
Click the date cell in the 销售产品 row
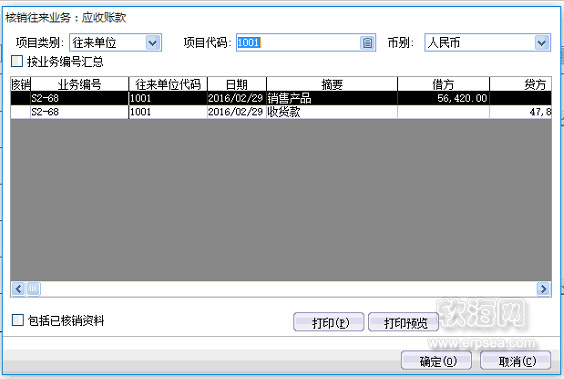pos(237,98)
